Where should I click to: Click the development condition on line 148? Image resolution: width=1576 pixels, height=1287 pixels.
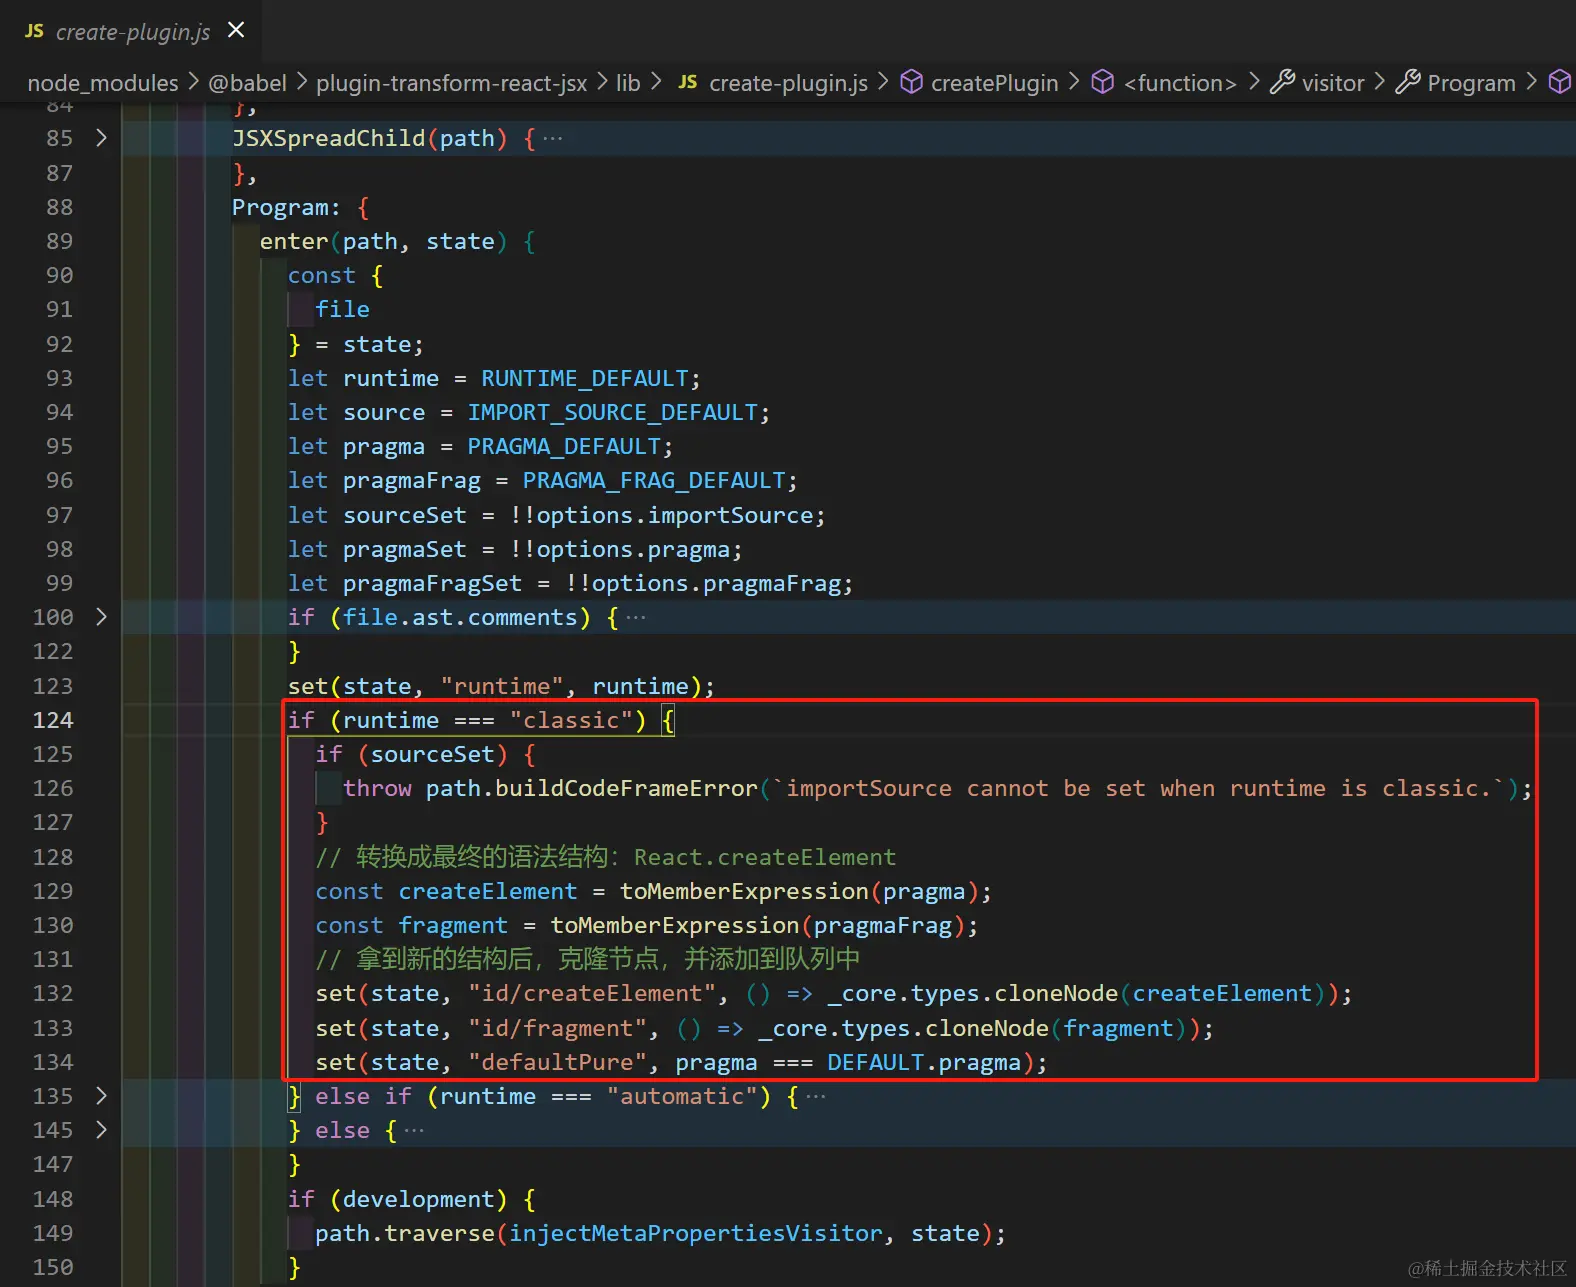pyautogui.click(x=419, y=1199)
